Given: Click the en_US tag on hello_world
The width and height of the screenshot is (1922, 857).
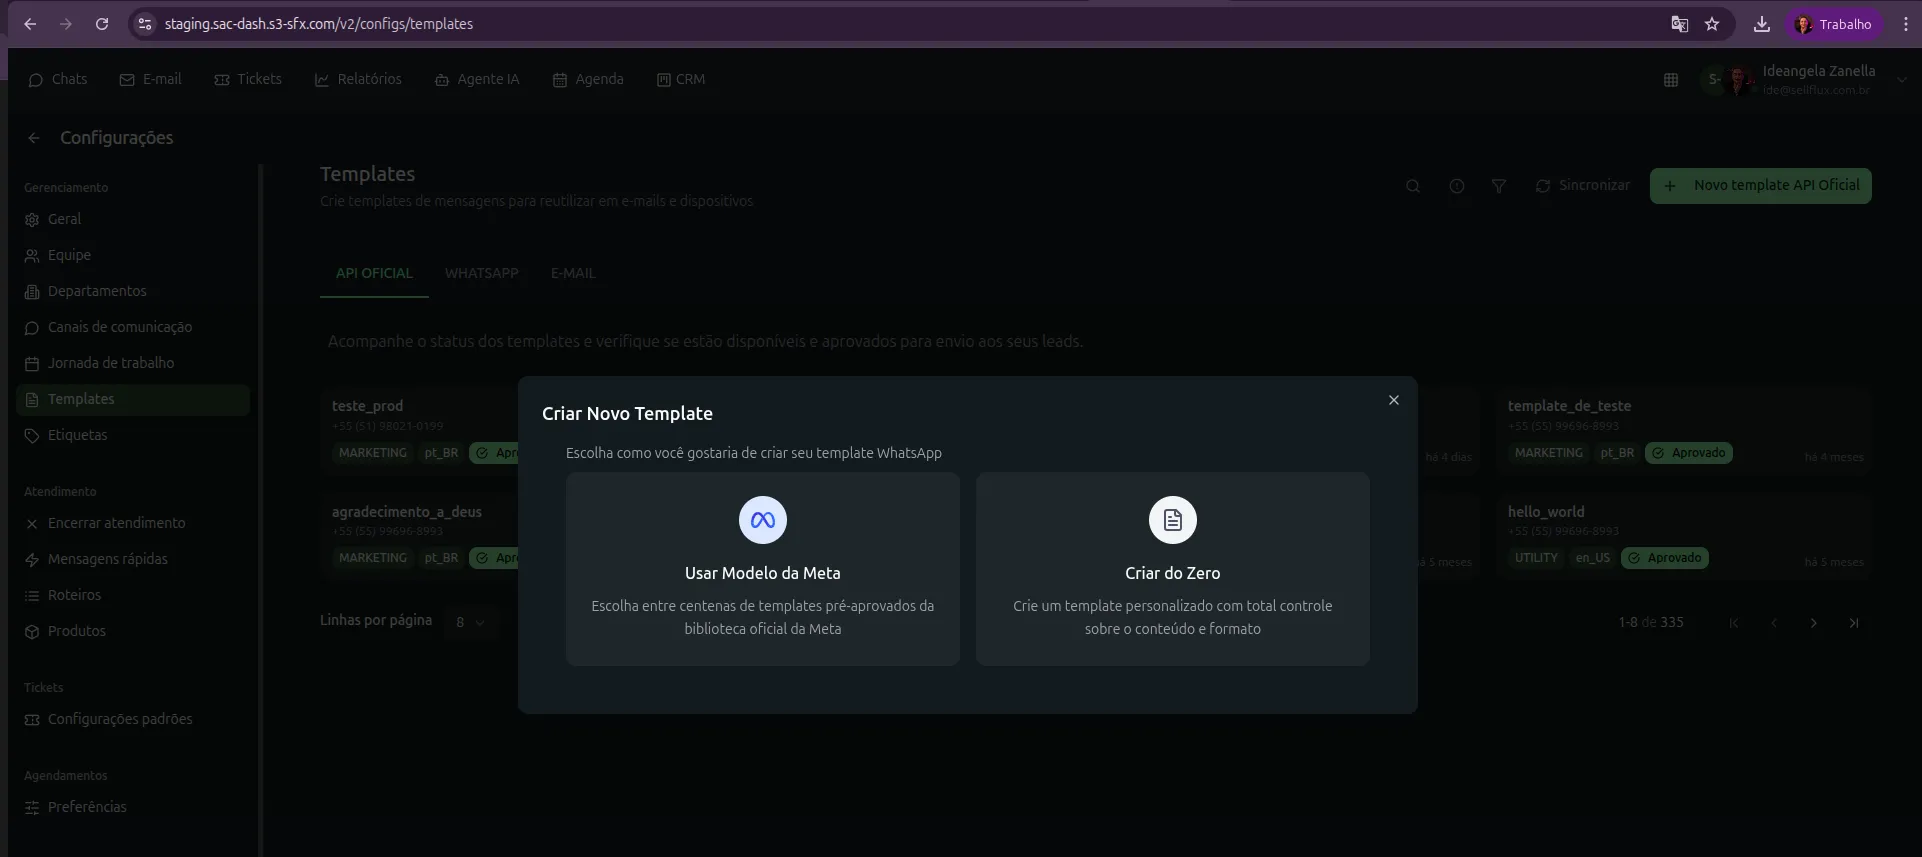Looking at the screenshot, I should click(x=1593, y=558).
